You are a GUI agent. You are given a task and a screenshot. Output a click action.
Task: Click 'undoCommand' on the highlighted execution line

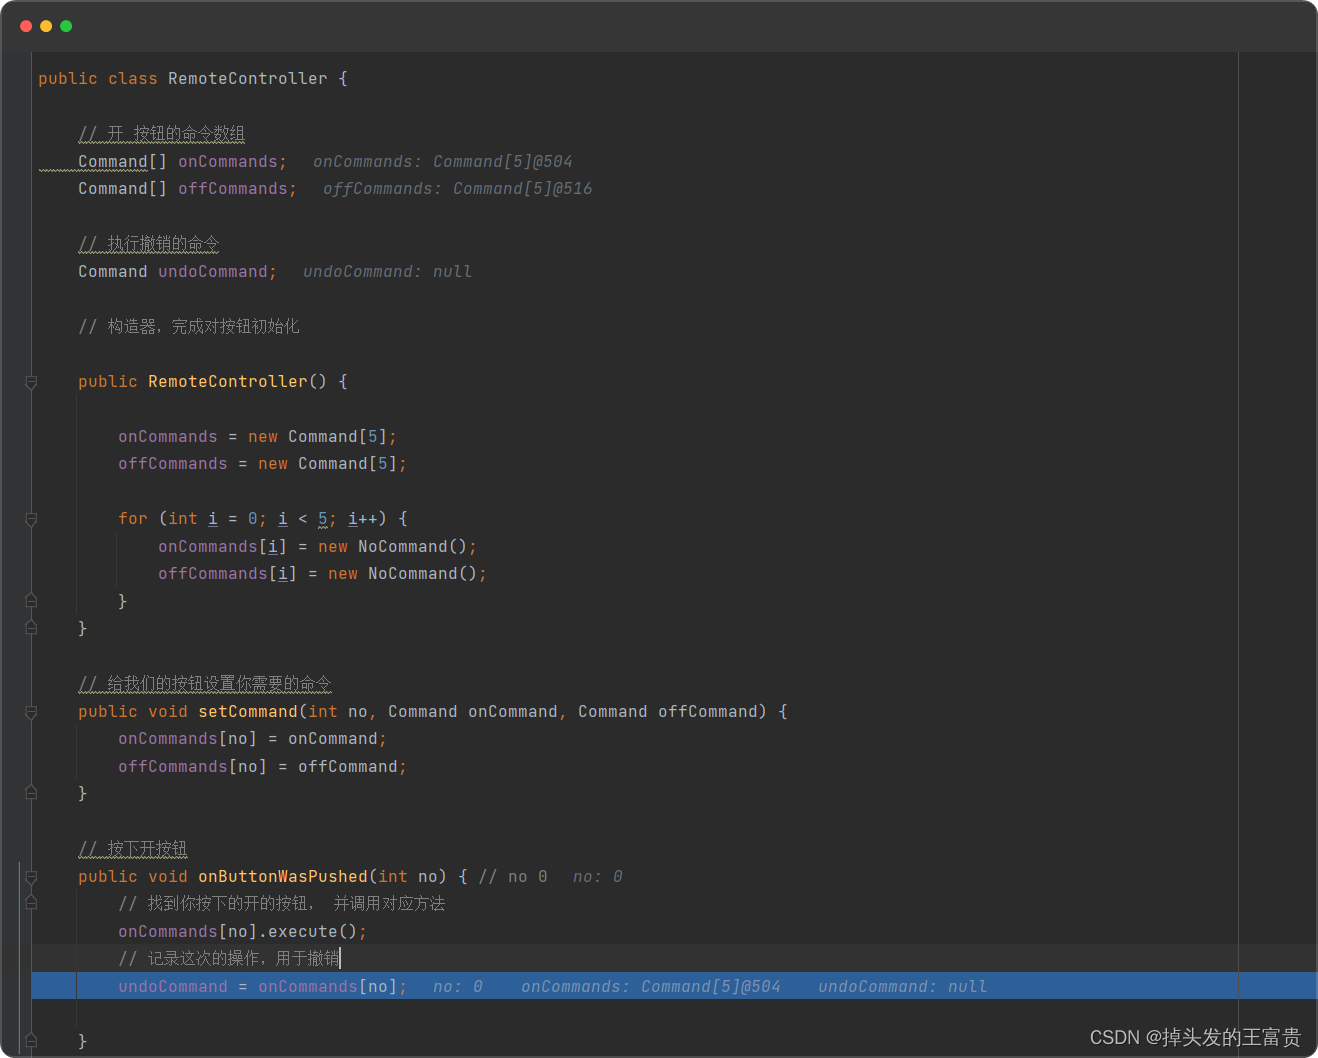pos(173,987)
